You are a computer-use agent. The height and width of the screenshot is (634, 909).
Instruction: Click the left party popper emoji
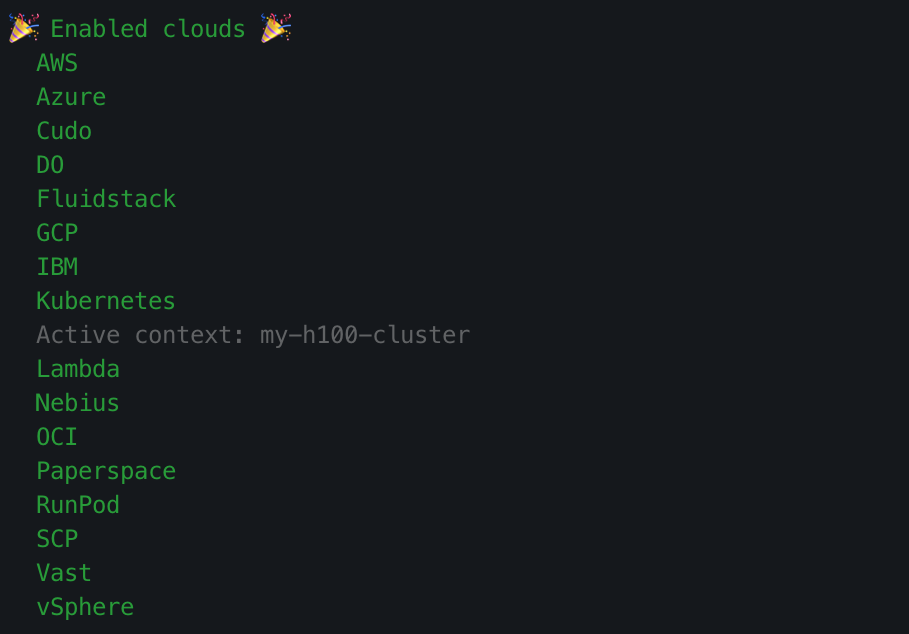(24, 28)
